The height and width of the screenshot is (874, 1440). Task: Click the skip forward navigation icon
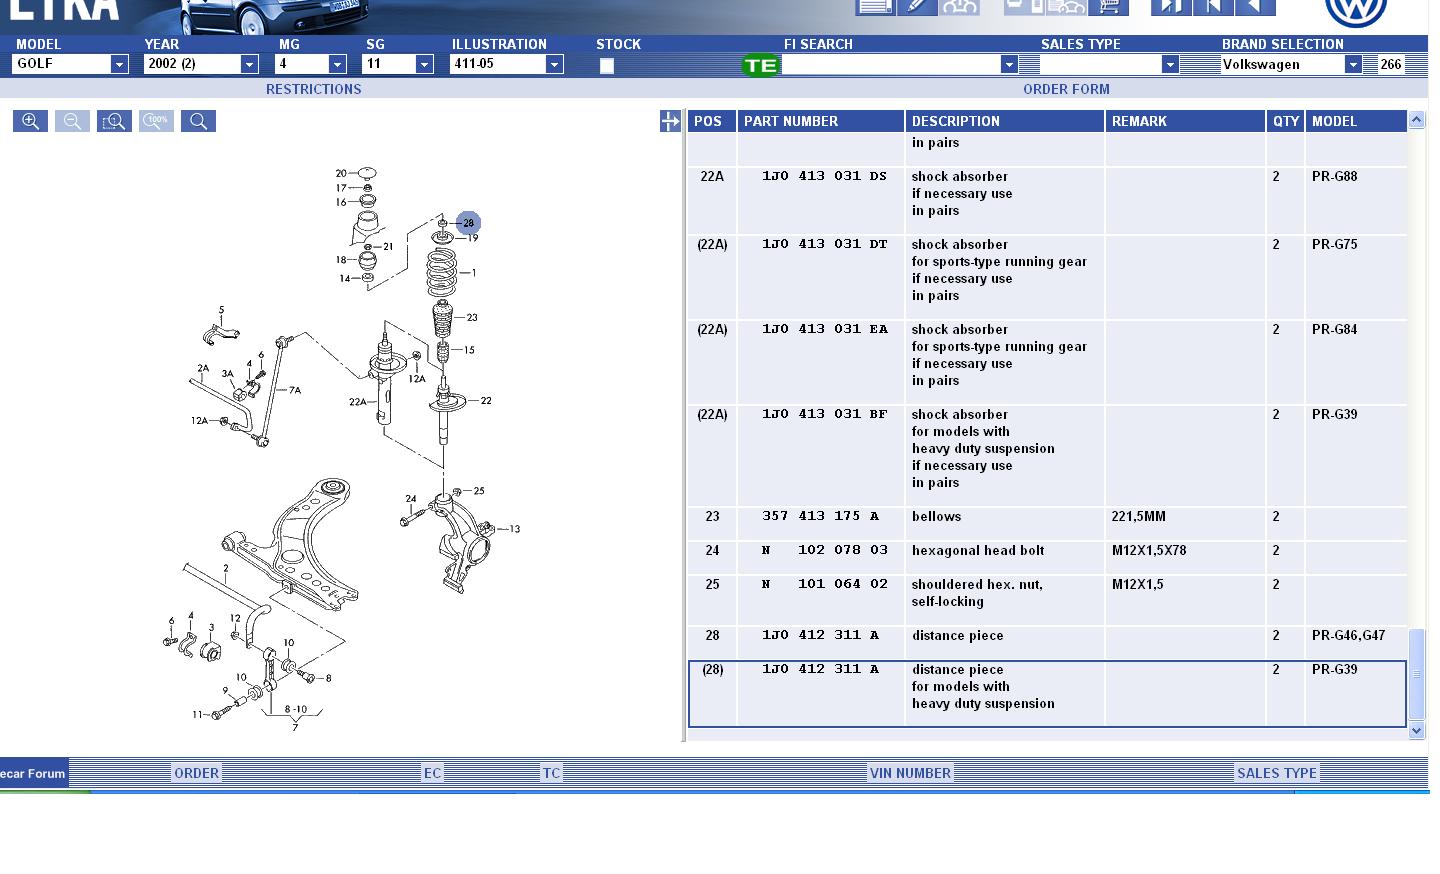pyautogui.click(x=1171, y=7)
